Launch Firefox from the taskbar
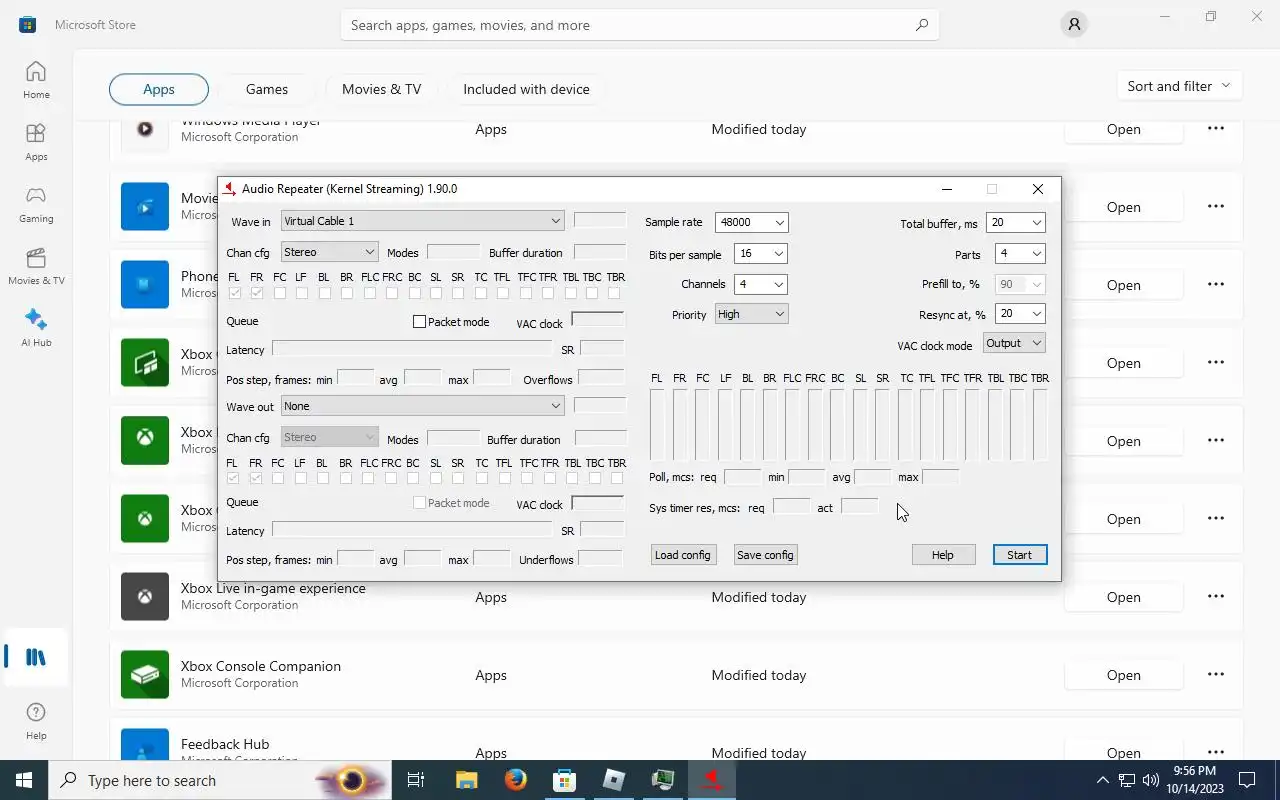The image size is (1280, 800). coord(516,780)
